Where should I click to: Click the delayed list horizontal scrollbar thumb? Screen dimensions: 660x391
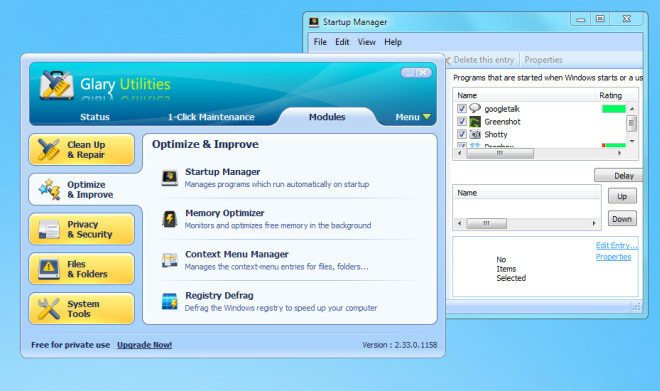click(x=487, y=223)
